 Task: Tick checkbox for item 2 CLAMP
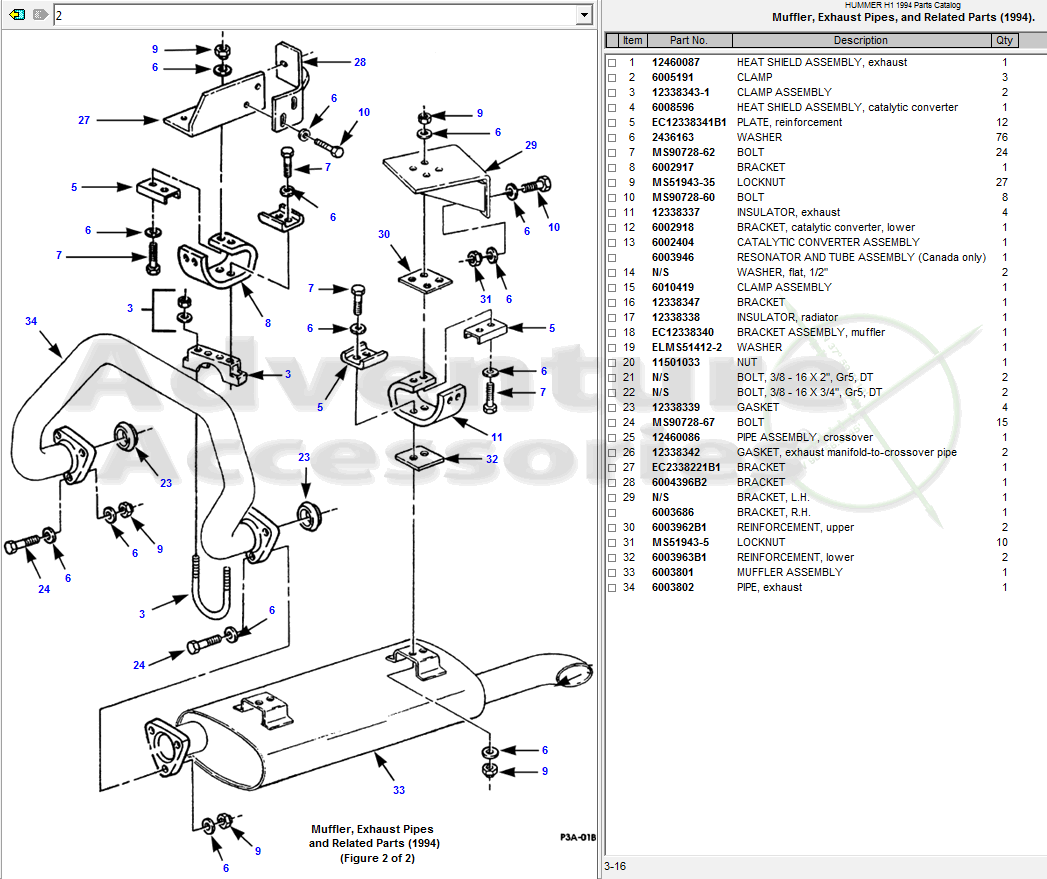click(612, 77)
